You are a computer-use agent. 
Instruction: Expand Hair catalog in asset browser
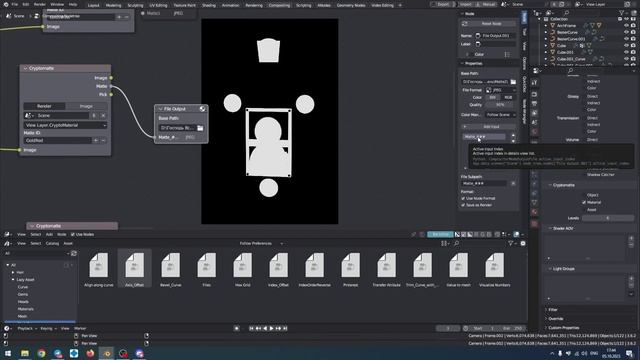click(13, 272)
